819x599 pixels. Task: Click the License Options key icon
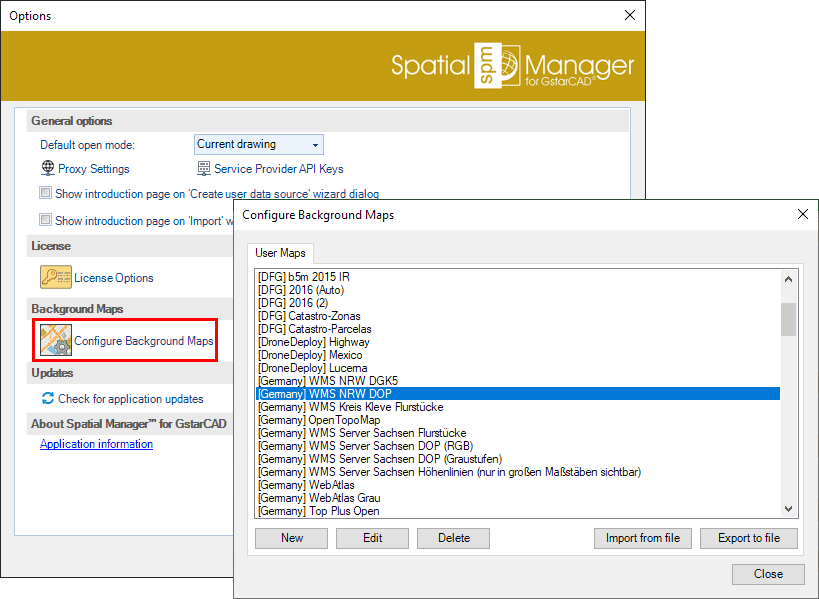[x=56, y=277]
